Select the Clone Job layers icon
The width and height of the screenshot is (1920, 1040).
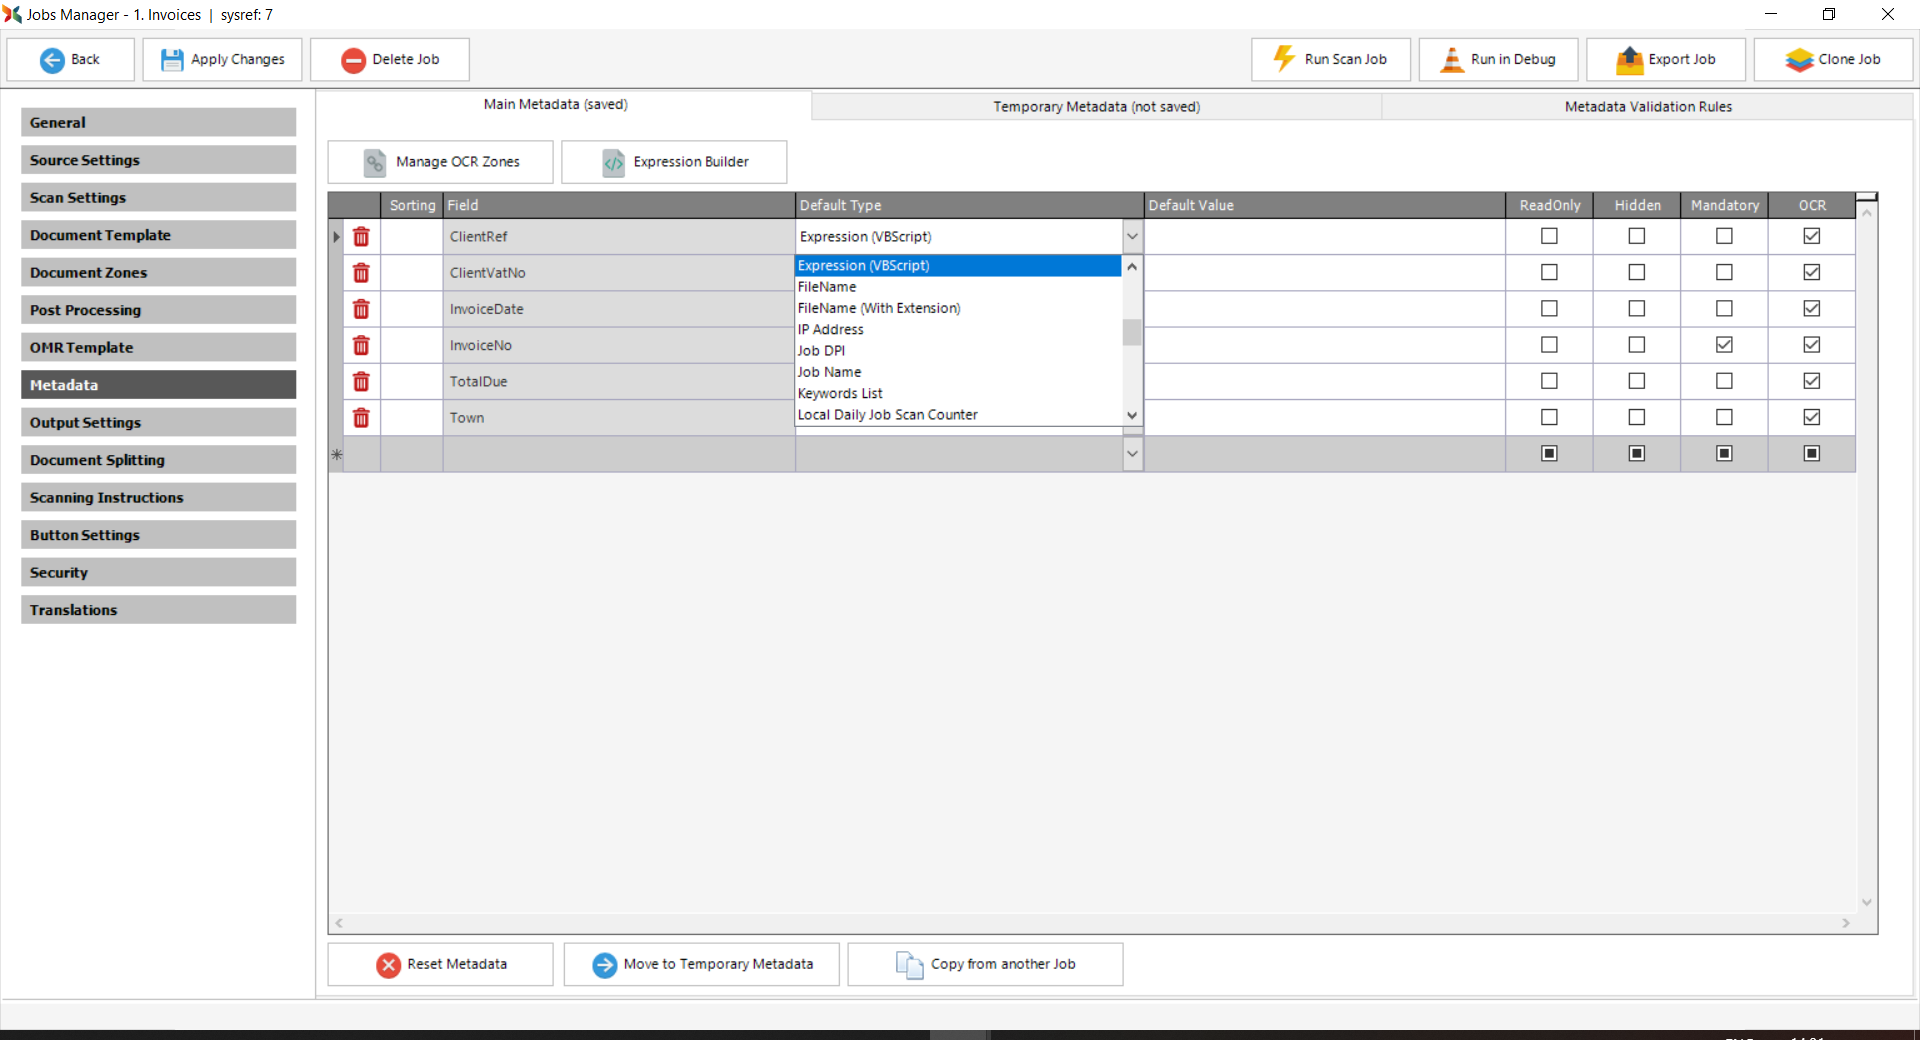(1799, 59)
